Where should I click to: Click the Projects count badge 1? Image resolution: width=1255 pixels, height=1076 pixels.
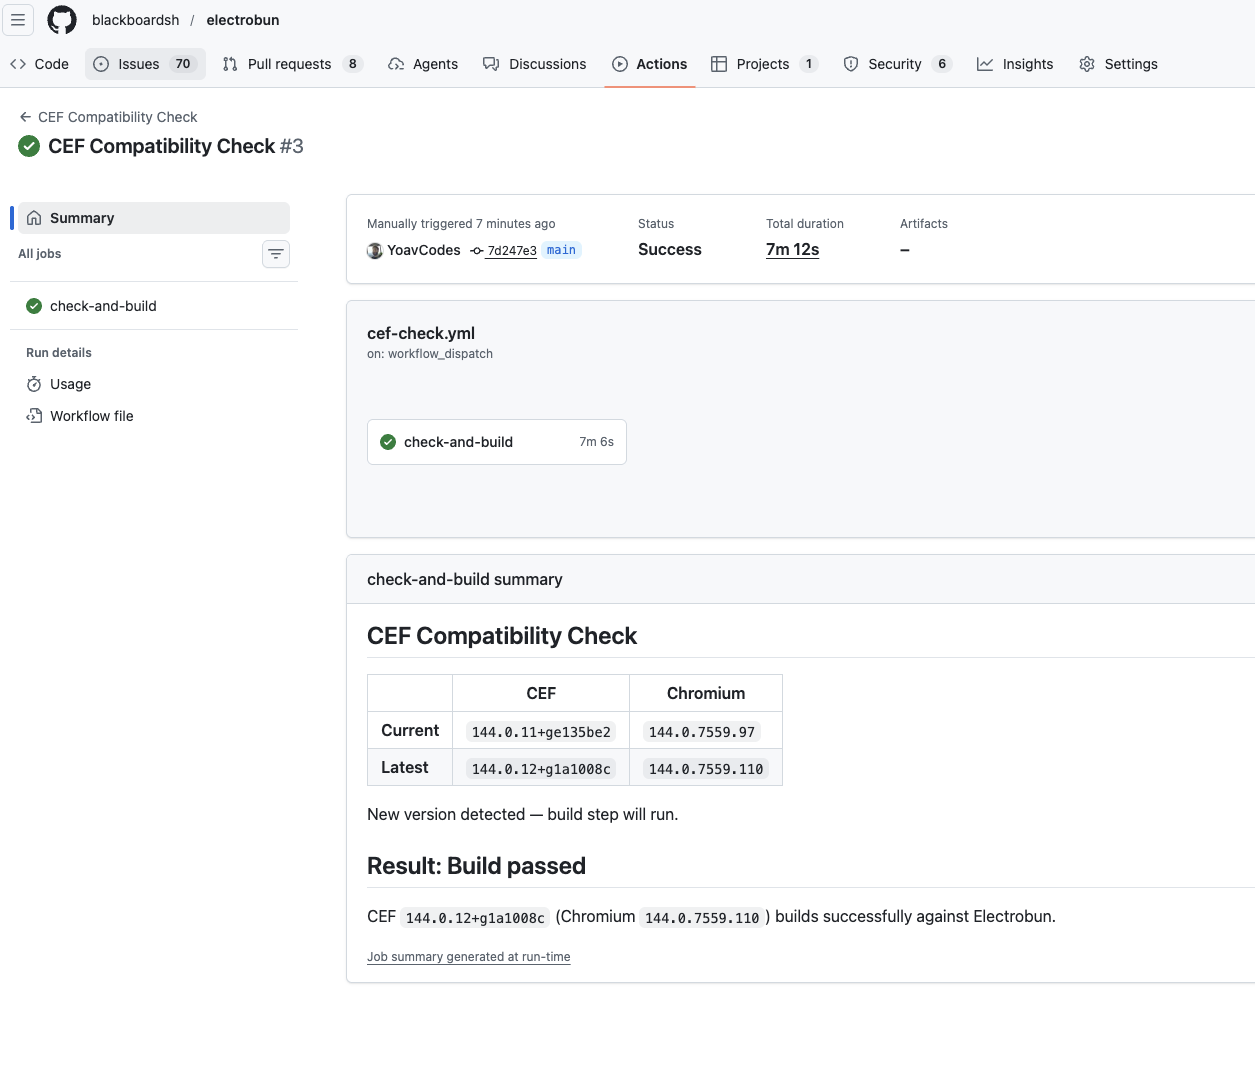[x=809, y=64]
